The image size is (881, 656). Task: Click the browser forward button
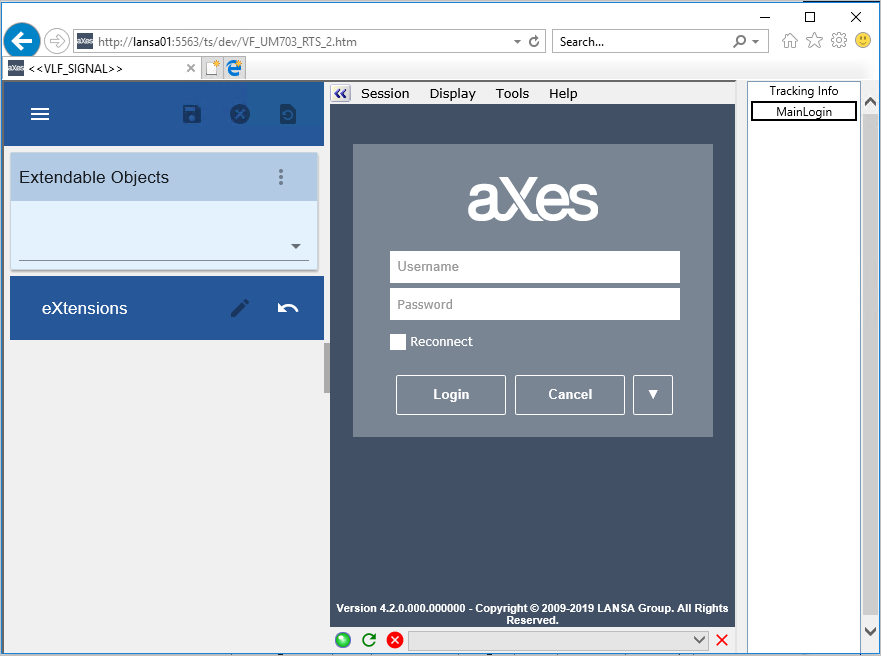[x=56, y=41]
